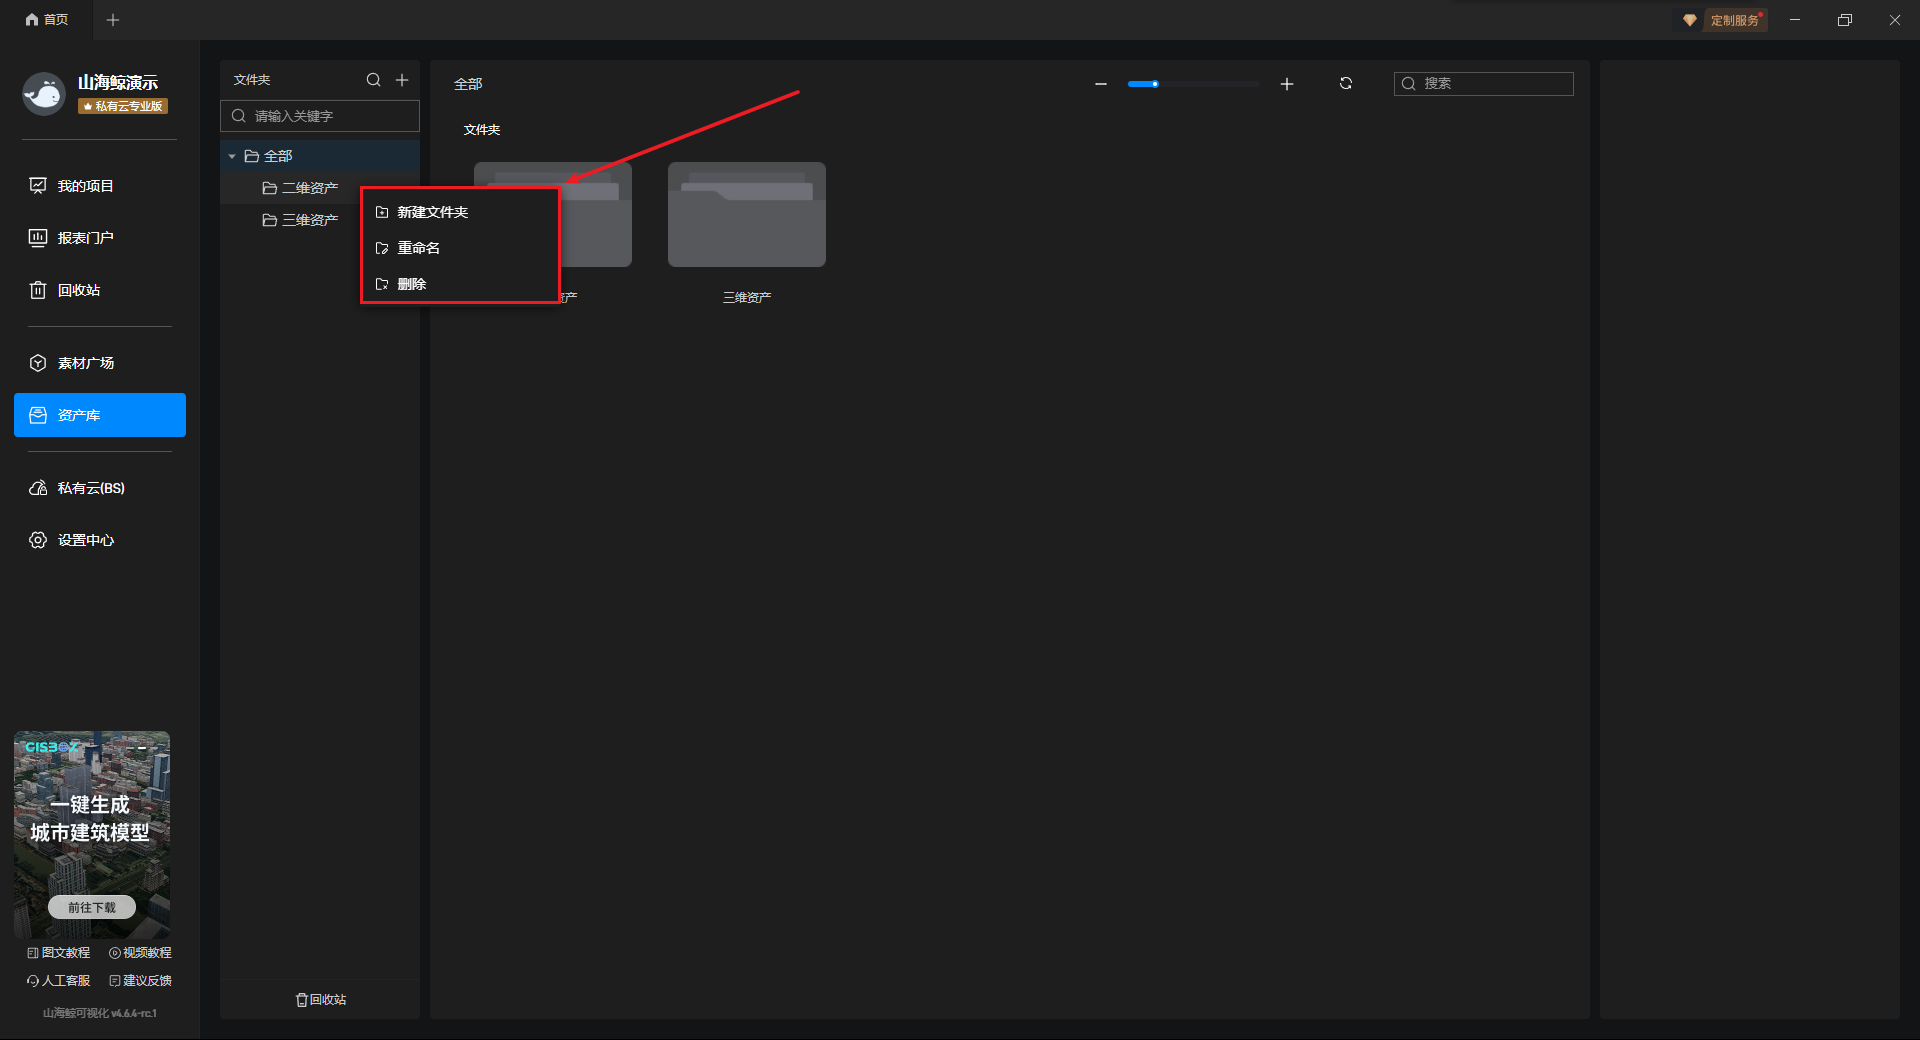Click the 前往下载 button on banner
The width and height of the screenshot is (1920, 1040).
coord(92,907)
